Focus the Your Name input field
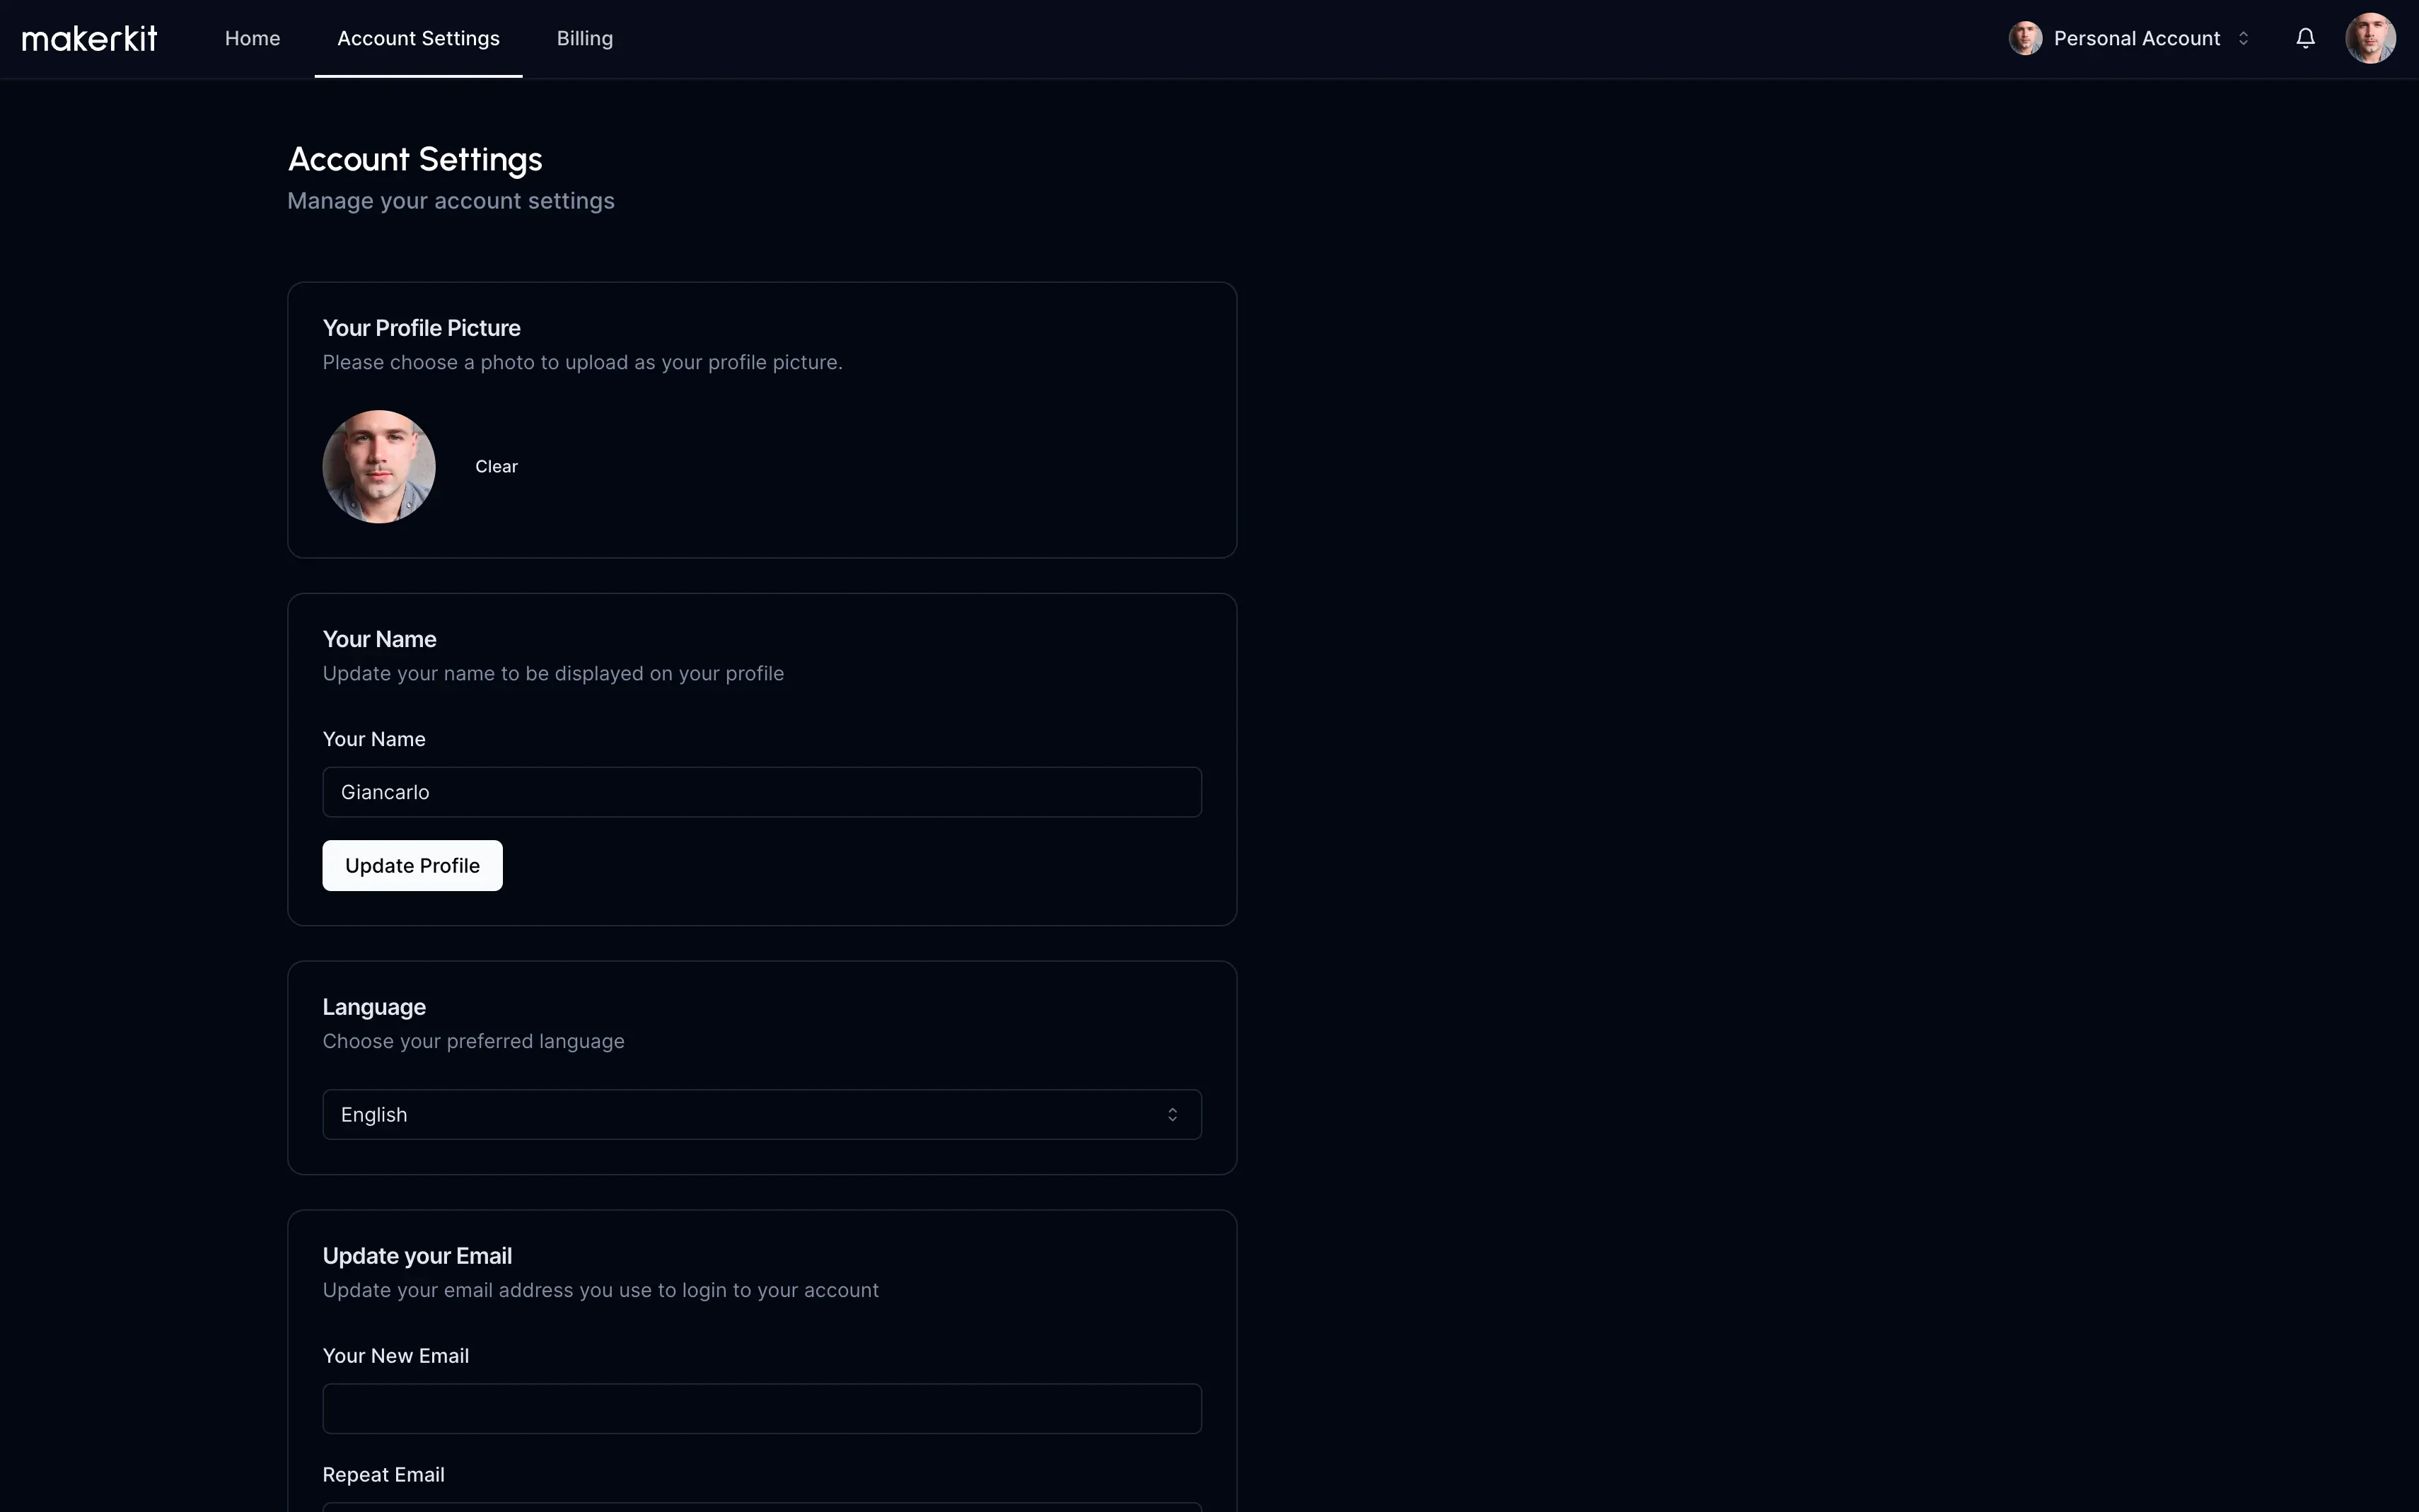Viewport: 2419px width, 1512px height. pyautogui.click(x=761, y=792)
